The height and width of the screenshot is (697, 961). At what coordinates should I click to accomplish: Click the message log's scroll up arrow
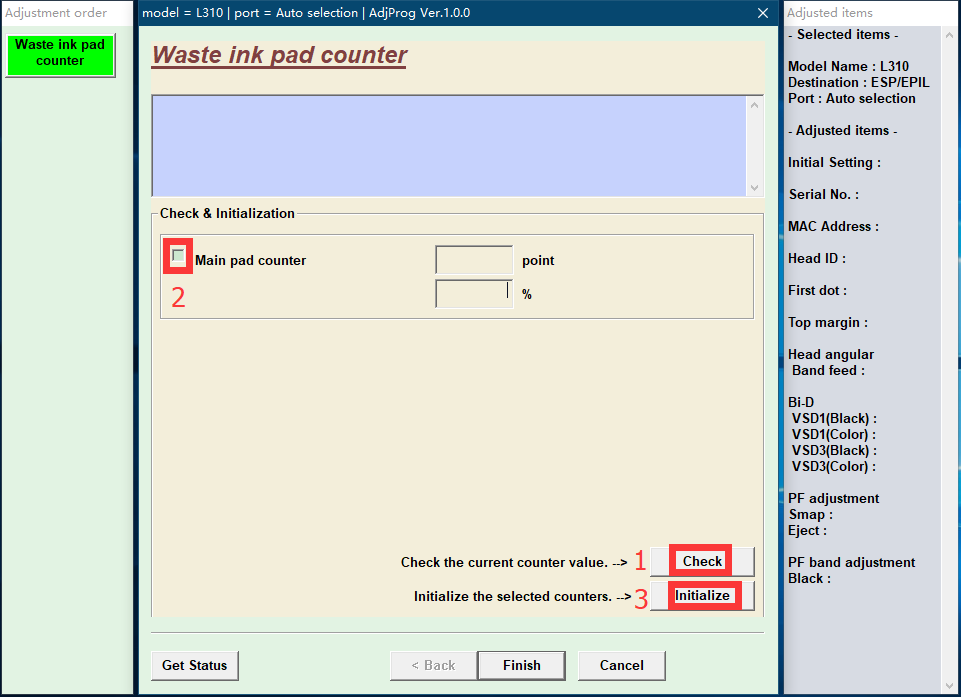(755, 104)
